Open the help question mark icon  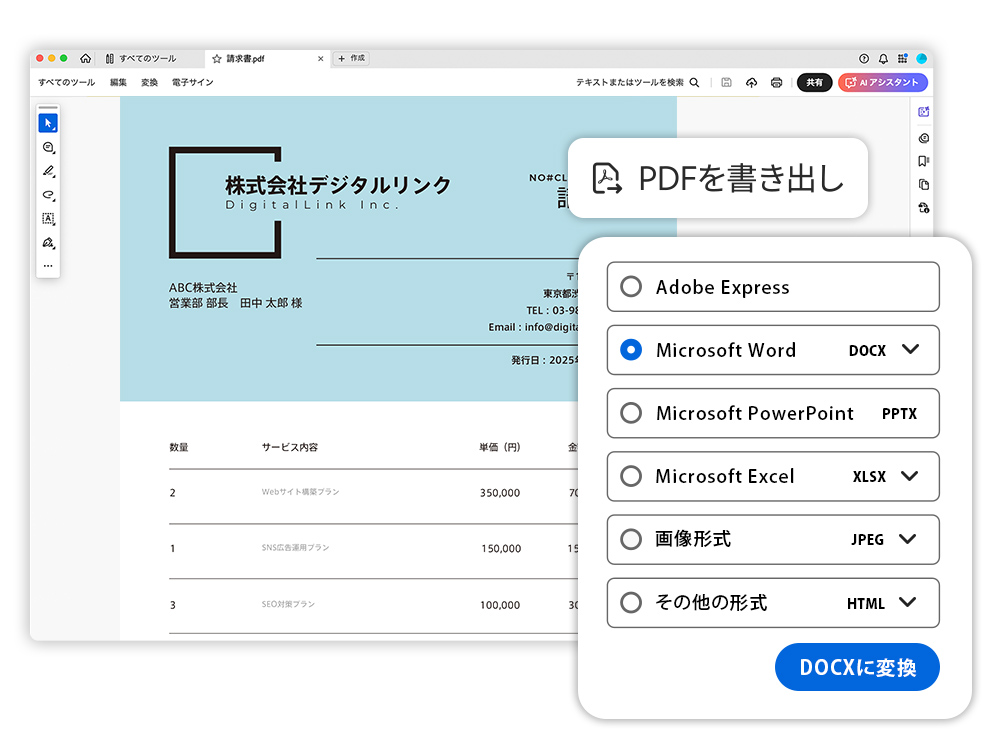coord(864,59)
